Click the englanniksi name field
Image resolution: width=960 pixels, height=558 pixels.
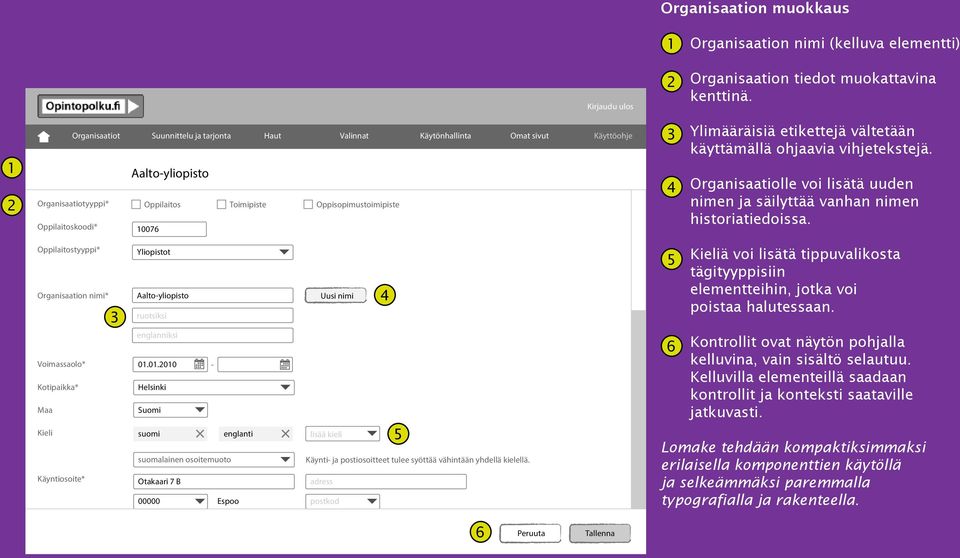[212, 335]
